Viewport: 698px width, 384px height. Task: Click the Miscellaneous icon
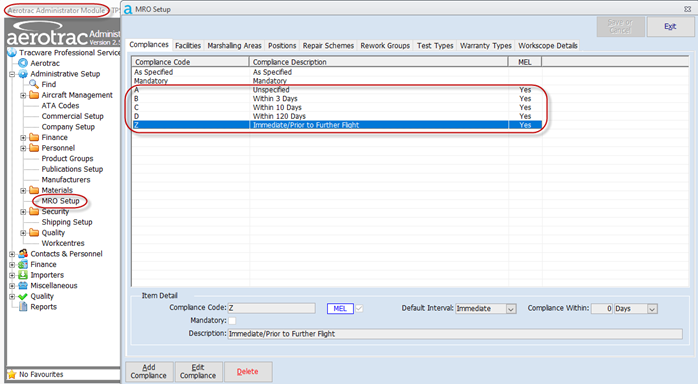[23, 286]
